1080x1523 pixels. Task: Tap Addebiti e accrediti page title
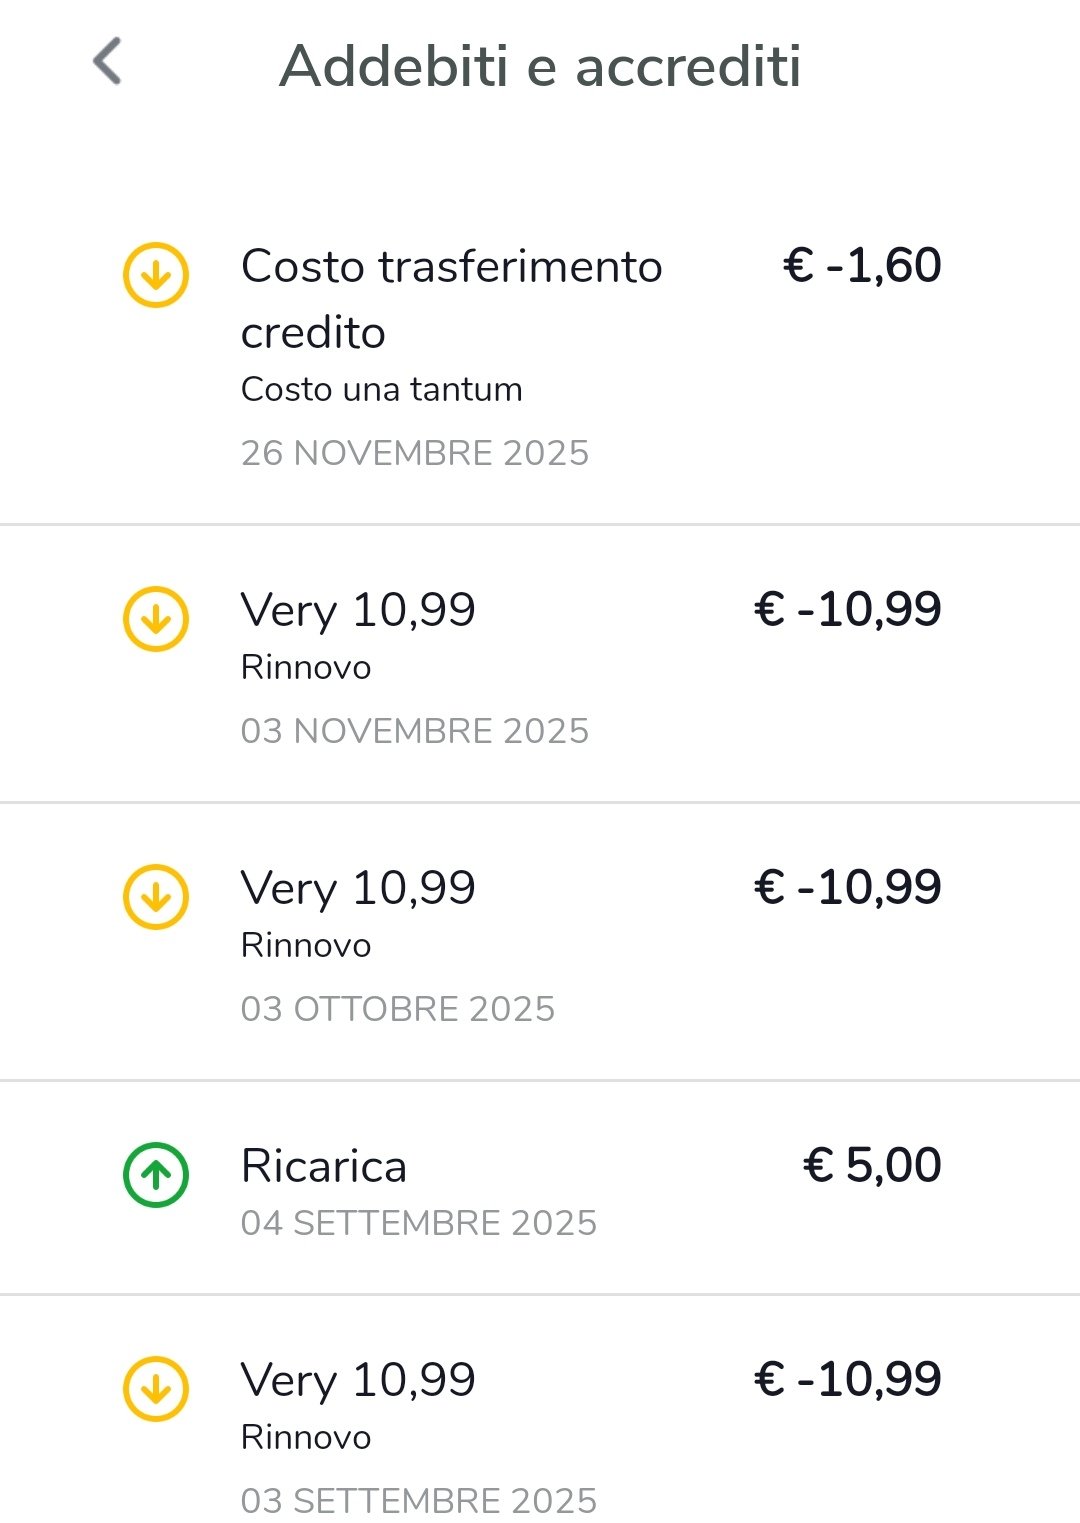(540, 66)
